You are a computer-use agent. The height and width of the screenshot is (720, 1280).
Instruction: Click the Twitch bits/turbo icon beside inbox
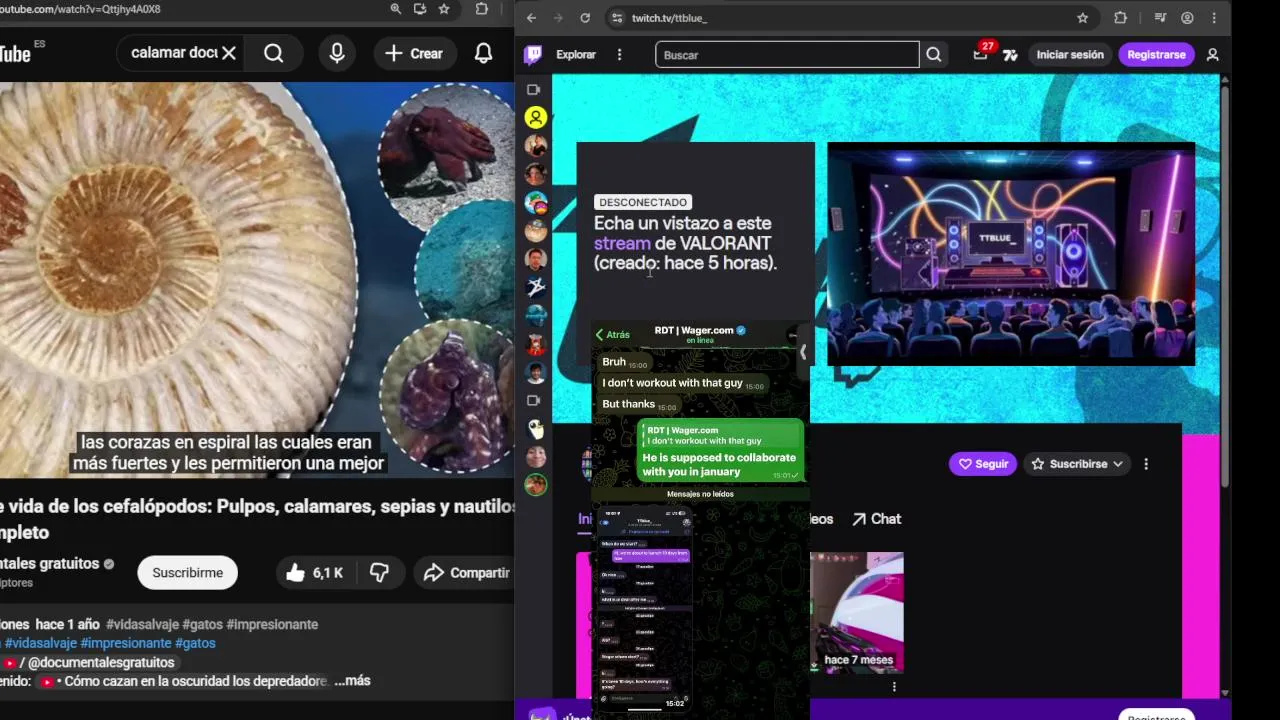coord(1011,55)
